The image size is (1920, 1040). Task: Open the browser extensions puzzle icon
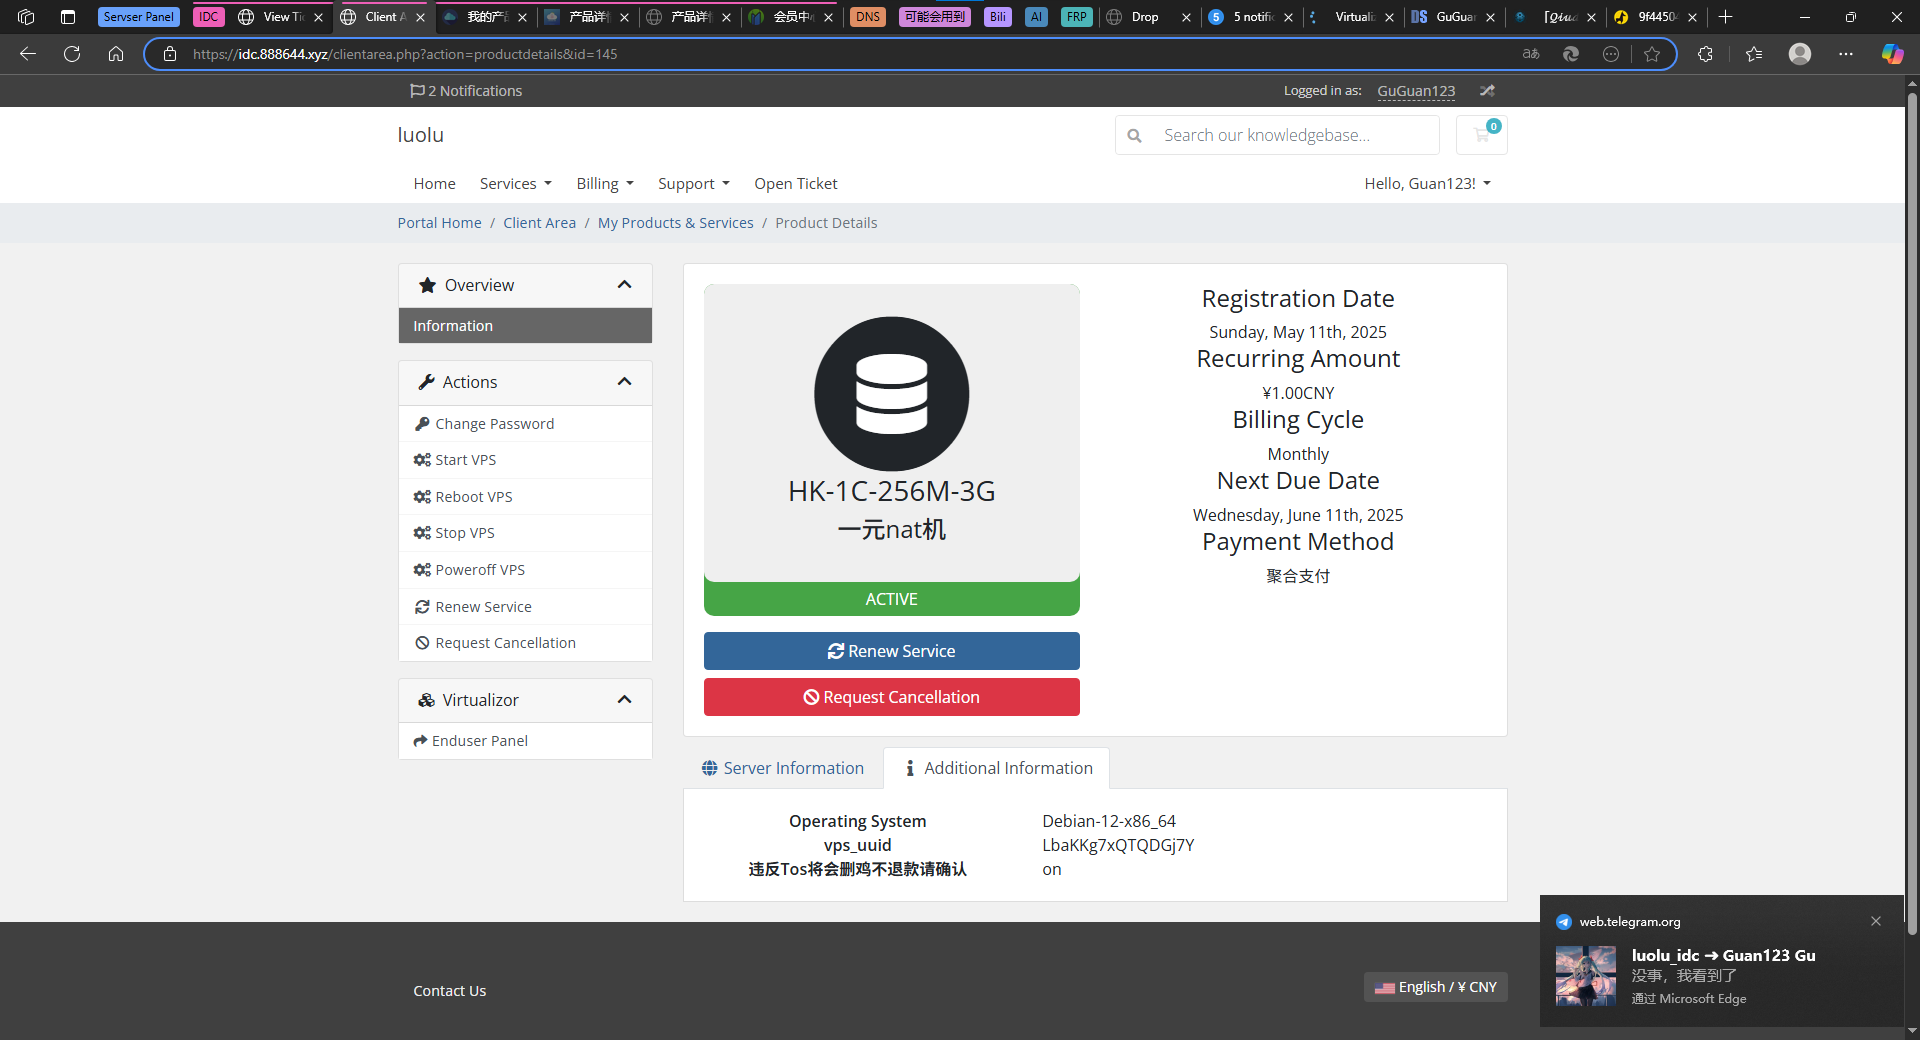coord(1705,54)
